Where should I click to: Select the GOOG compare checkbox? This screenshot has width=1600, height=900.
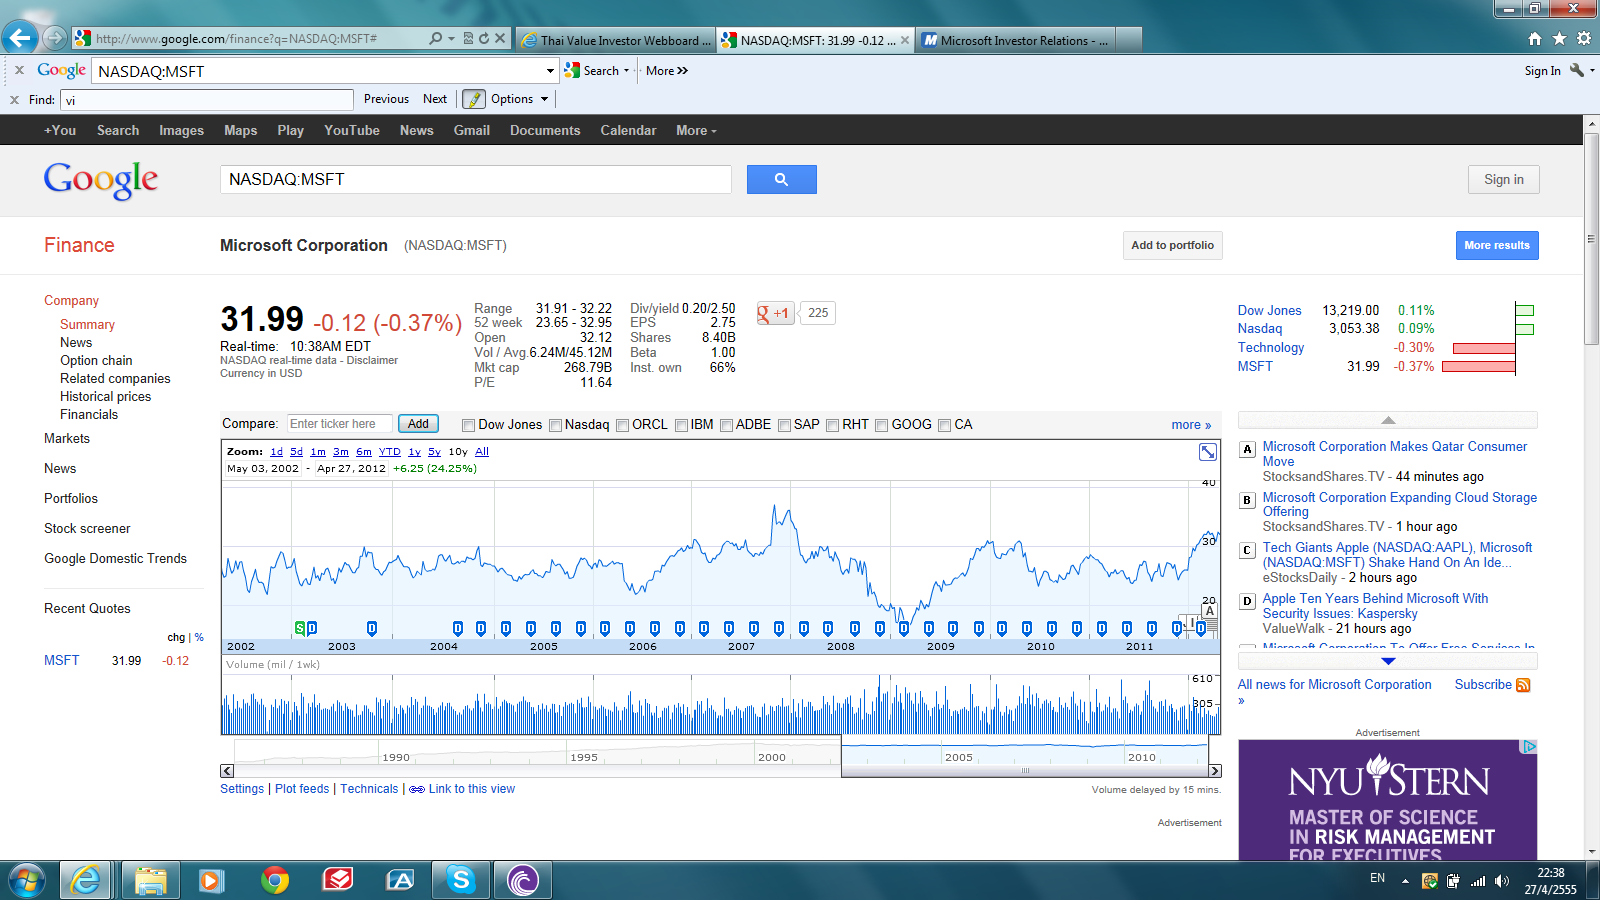pyautogui.click(x=881, y=425)
